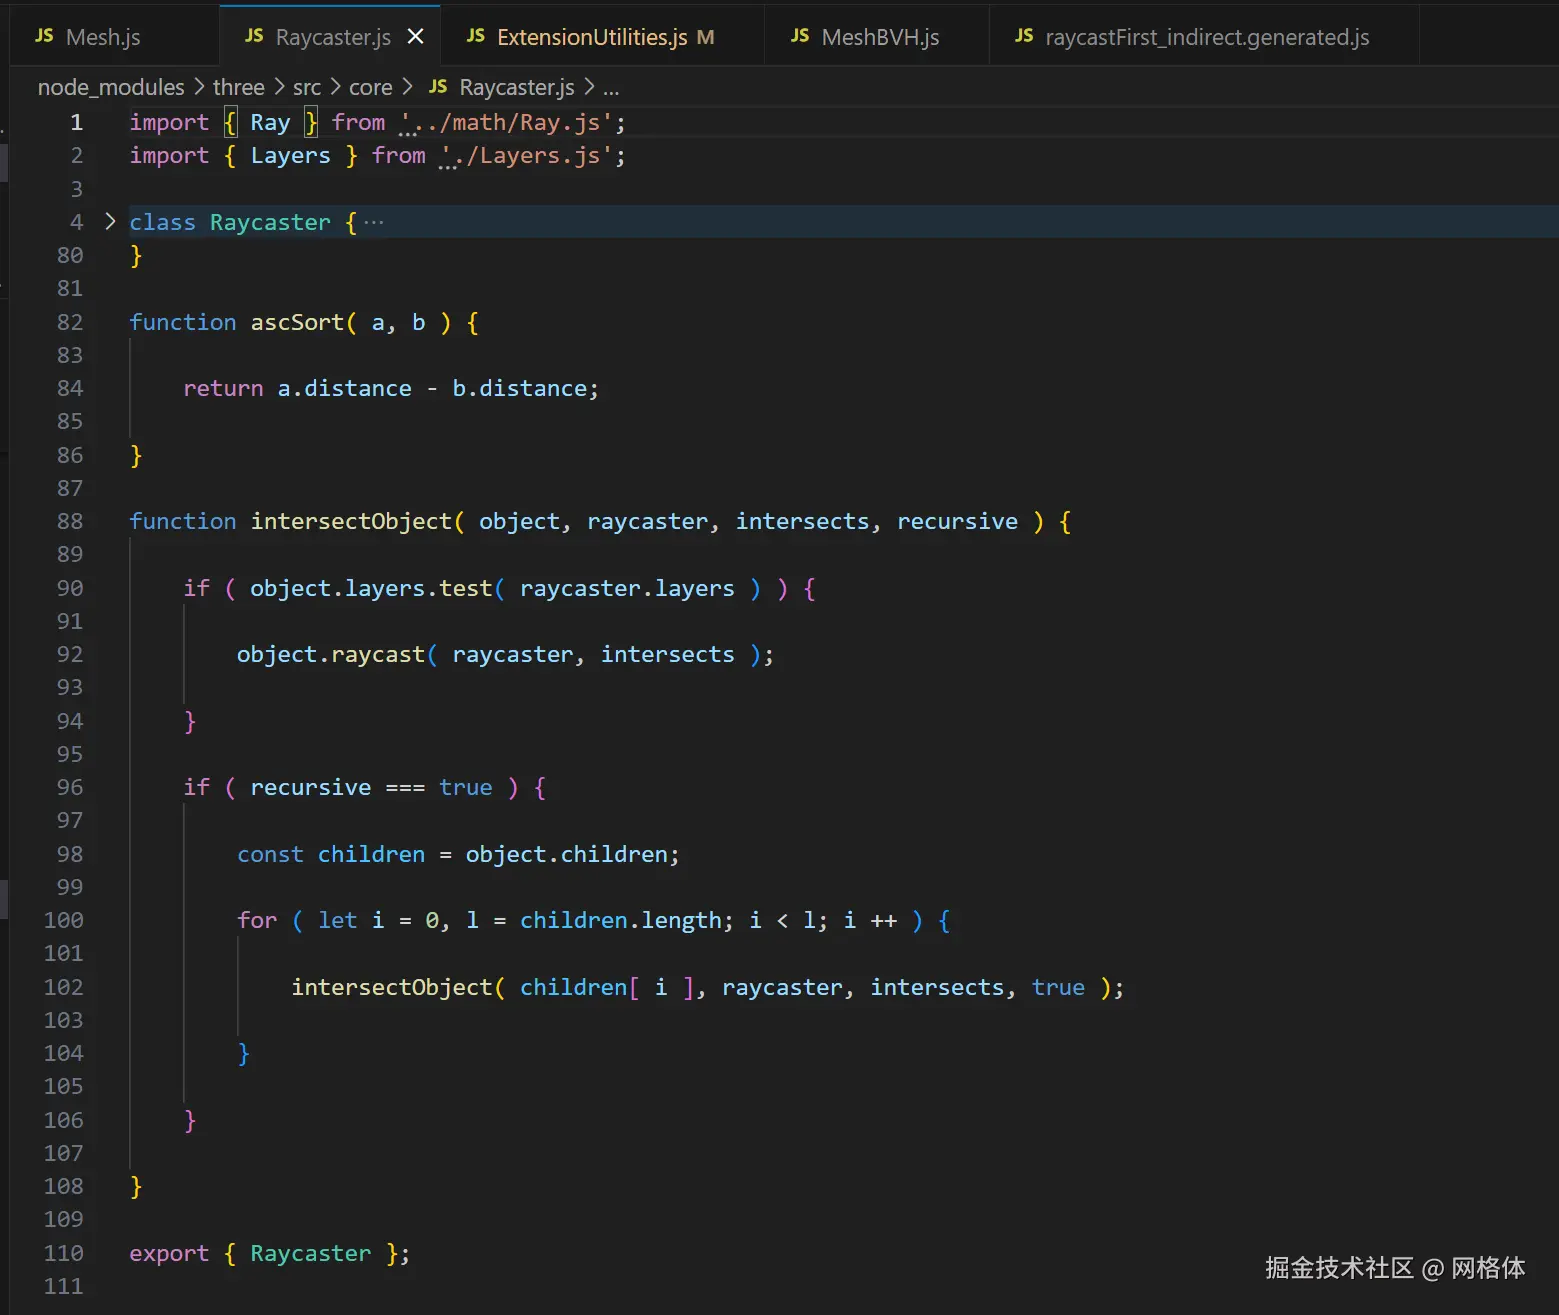Click the M modified badge on ExtensionUtilities.js

tap(706, 37)
